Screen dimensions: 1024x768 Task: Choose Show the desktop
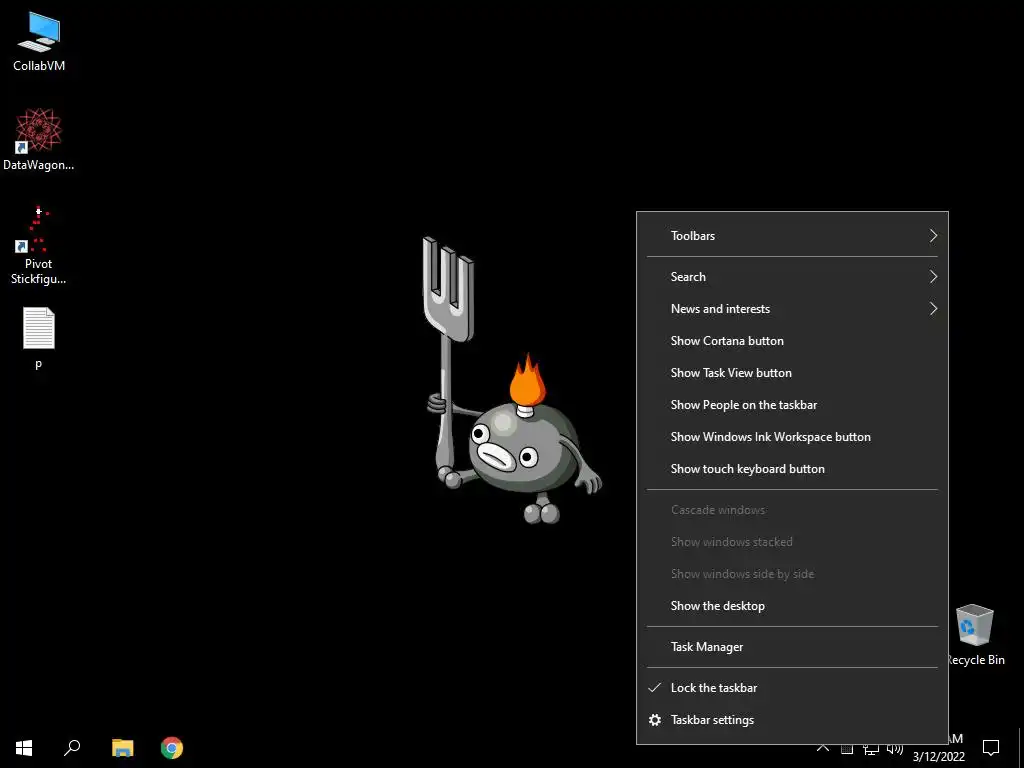point(792,606)
